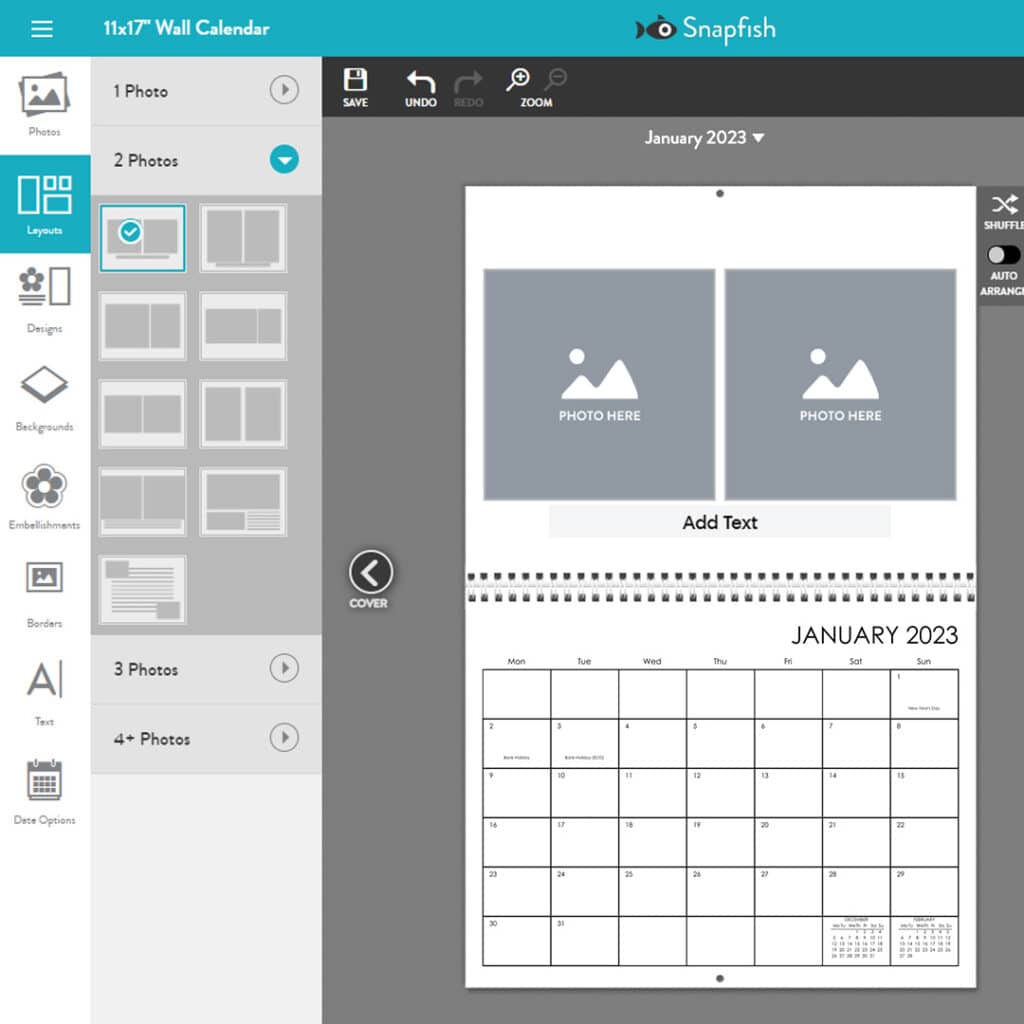Collapse the 2 Photos layouts section
Image resolution: width=1024 pixels, height=1024 pixels.
pos(284,160)
